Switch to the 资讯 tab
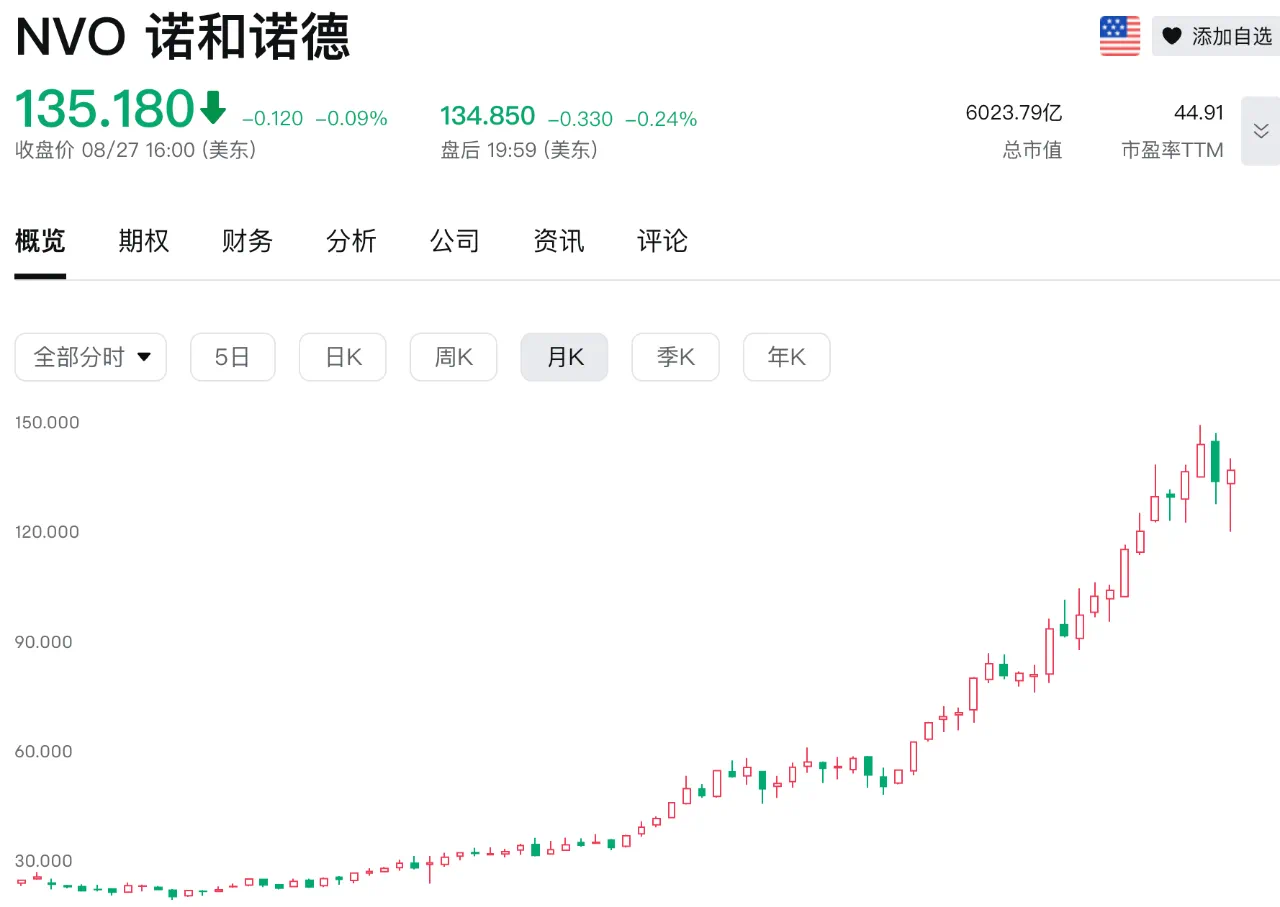 (x=559, y=241)
